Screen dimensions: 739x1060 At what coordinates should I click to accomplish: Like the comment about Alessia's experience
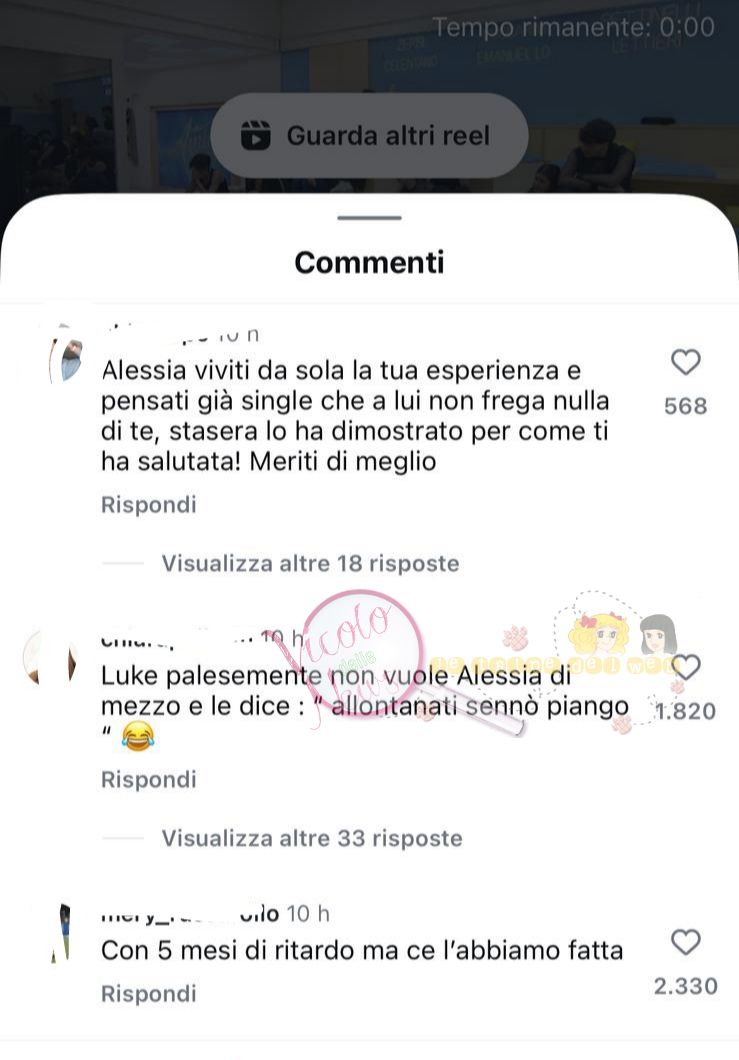click(x=685, y=362)
